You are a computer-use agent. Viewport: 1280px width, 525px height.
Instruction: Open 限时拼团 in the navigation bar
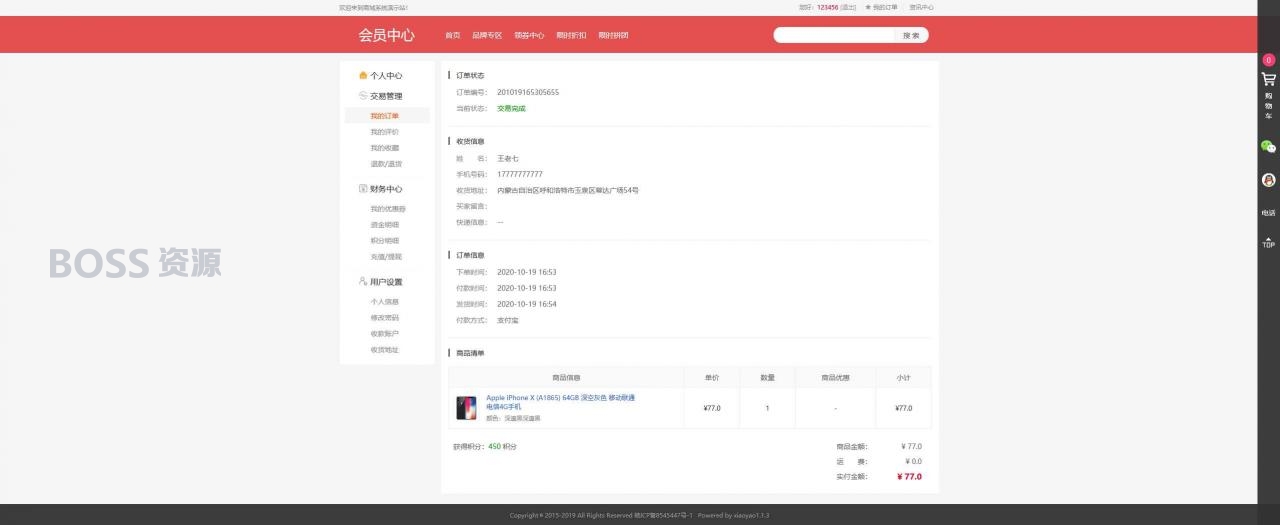point(613,35)
